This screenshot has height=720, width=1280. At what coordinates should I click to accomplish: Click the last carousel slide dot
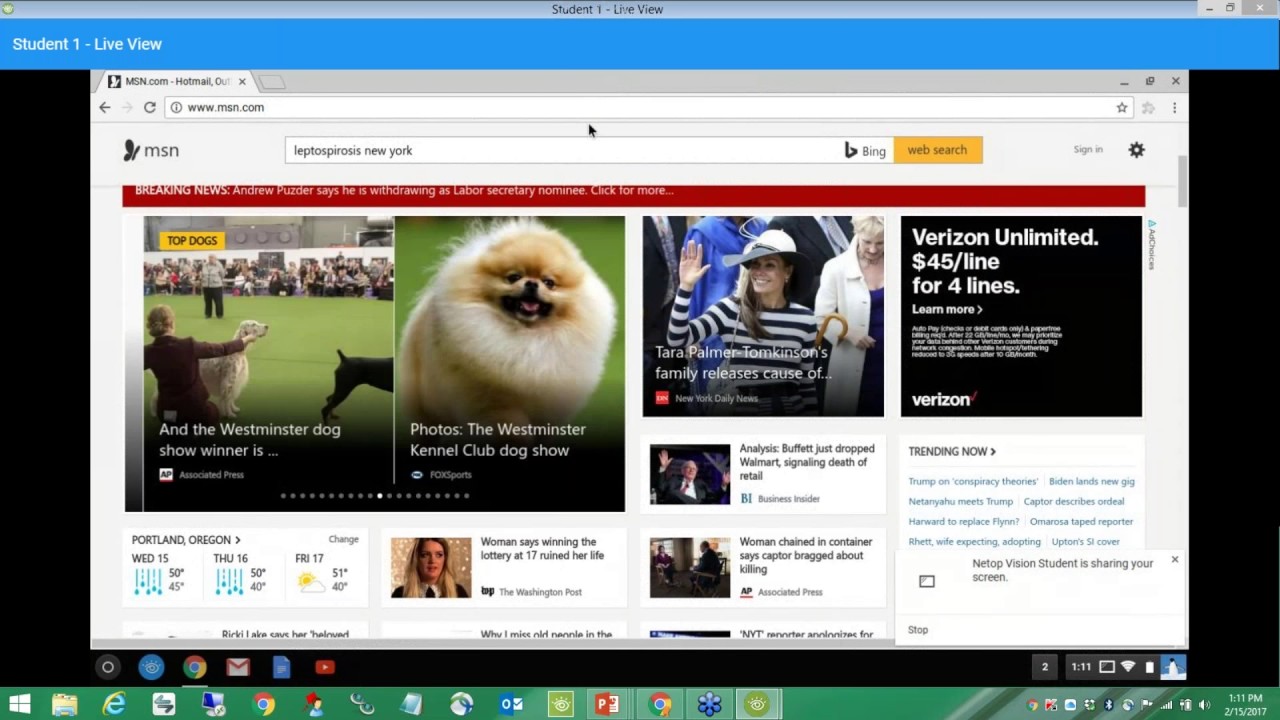[x=466, y=496]
